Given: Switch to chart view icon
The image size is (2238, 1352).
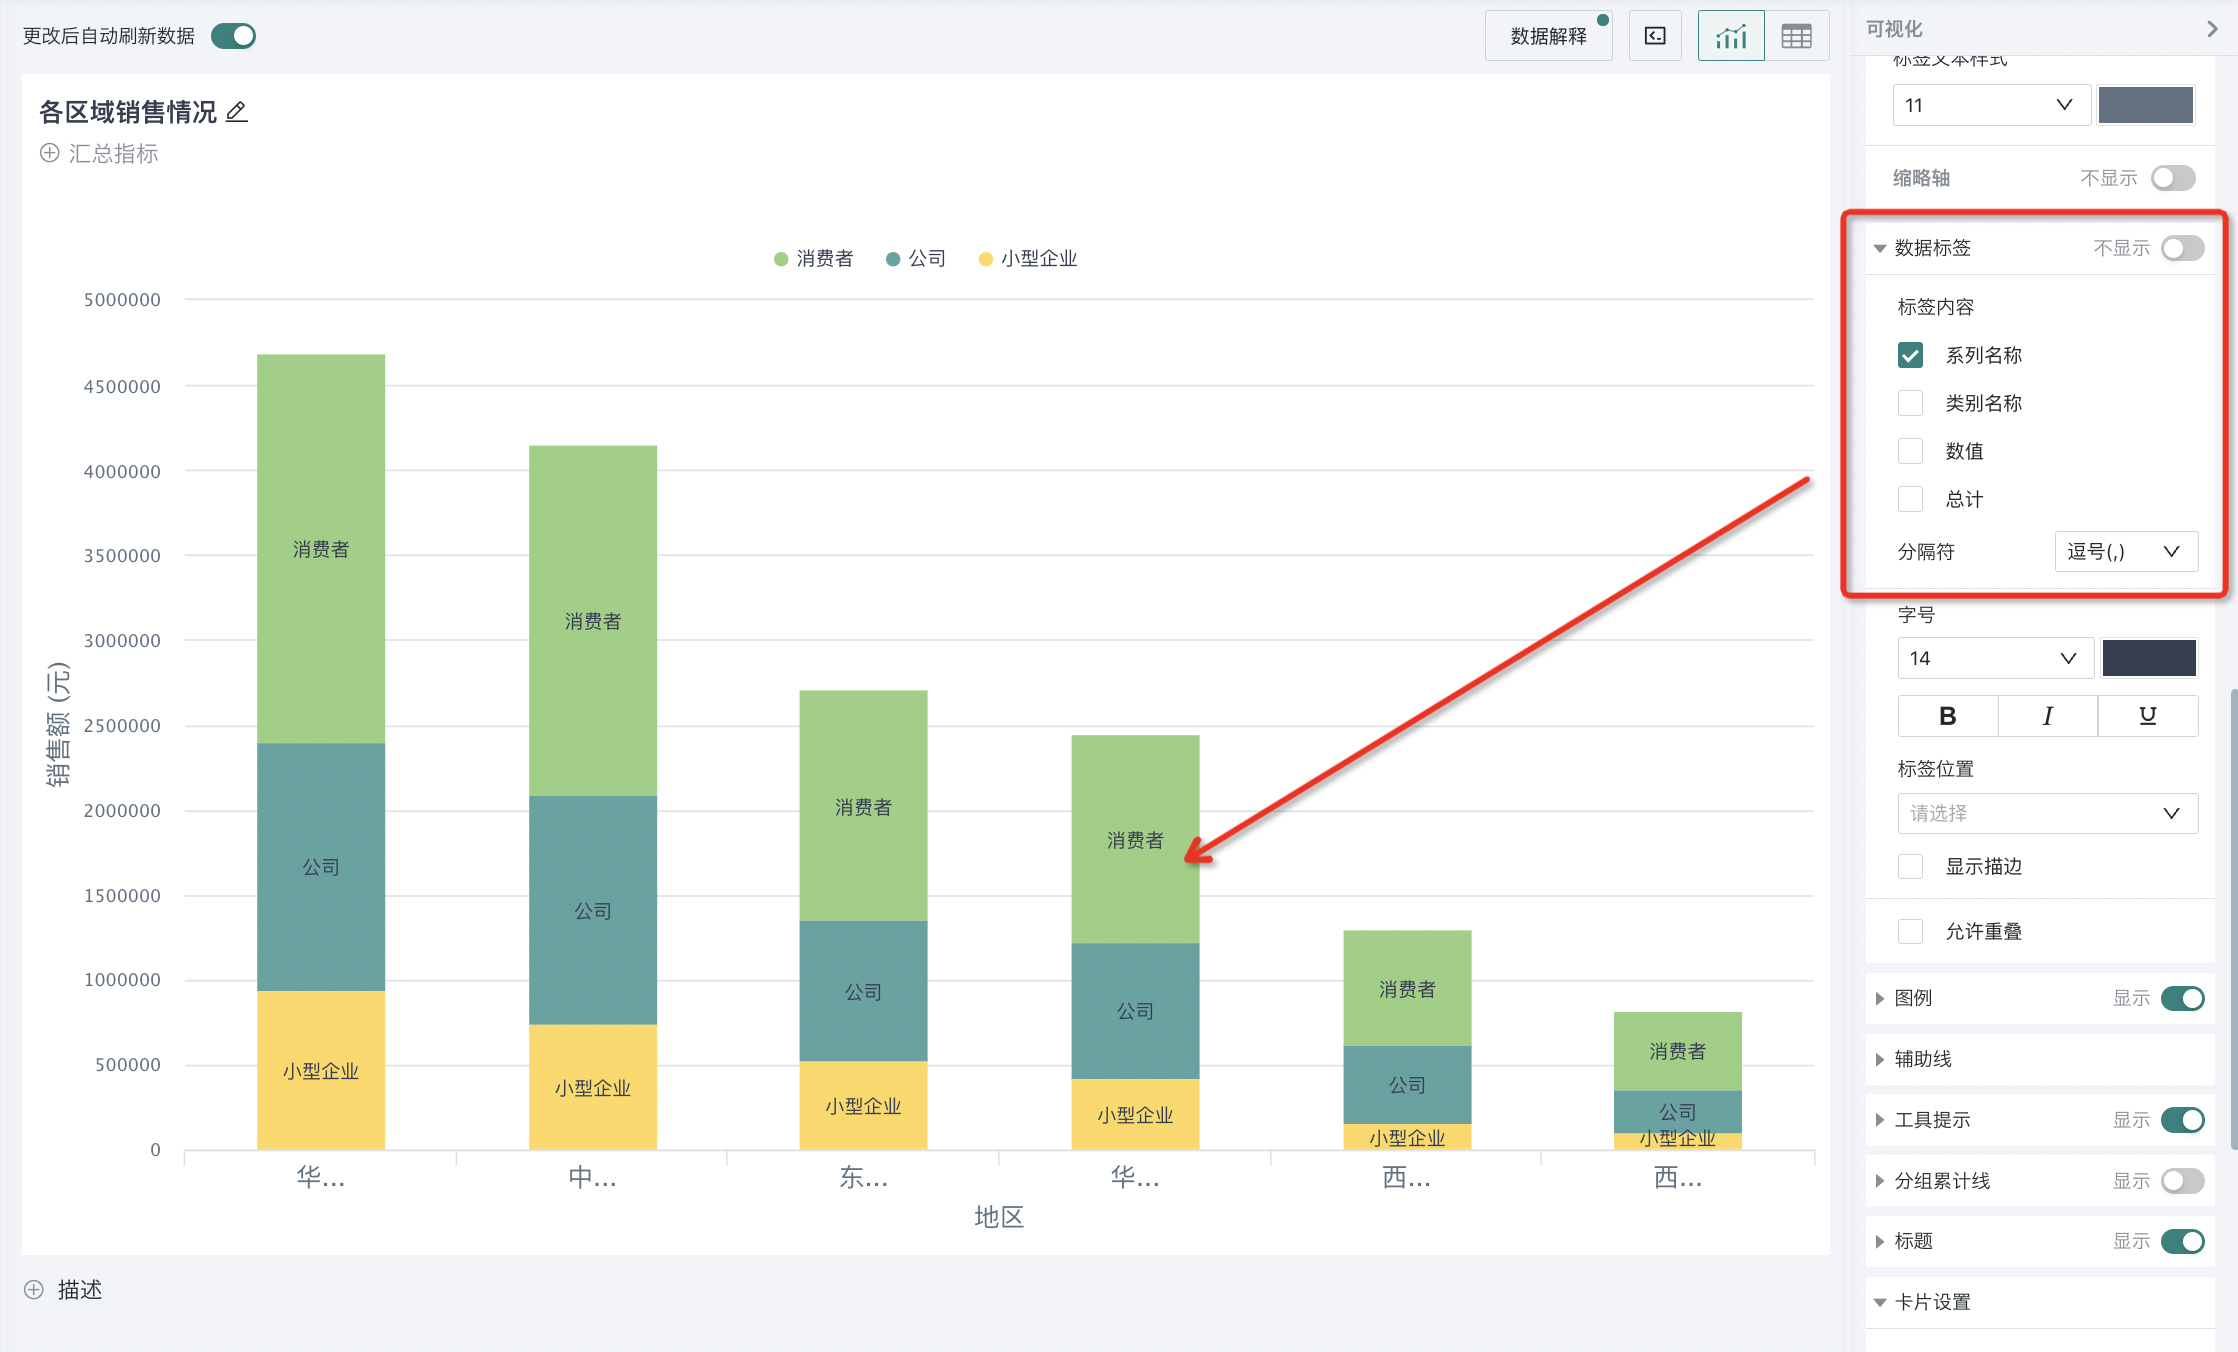Looking at the screenshot, I should point(1730,37).
